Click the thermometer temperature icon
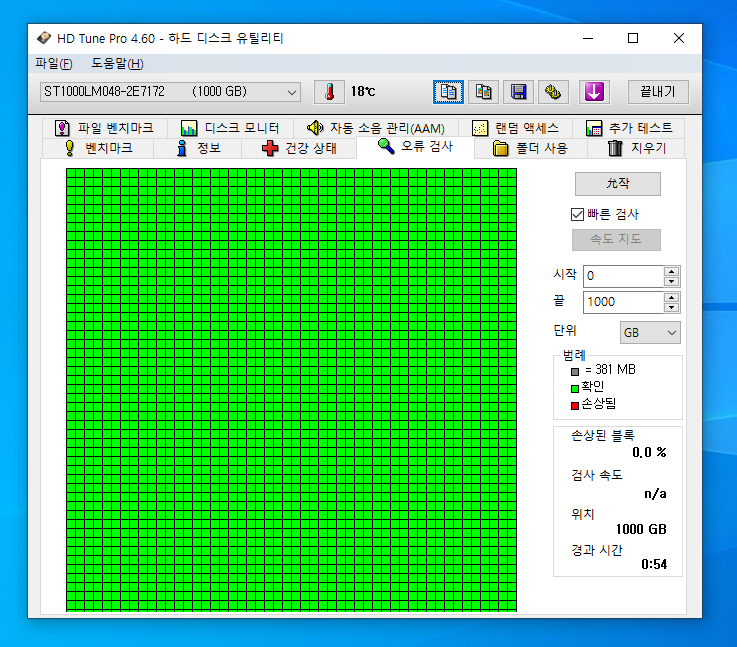The image size is (737, 647). tap(329, 92)
